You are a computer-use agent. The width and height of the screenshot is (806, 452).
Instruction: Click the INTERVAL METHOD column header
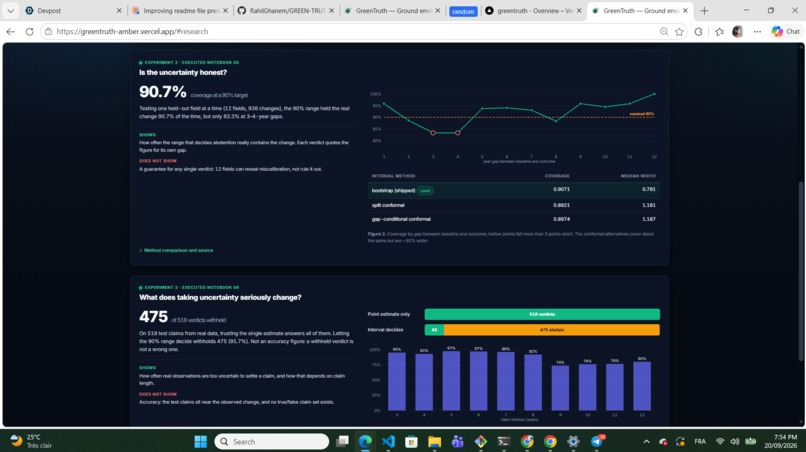393,176
